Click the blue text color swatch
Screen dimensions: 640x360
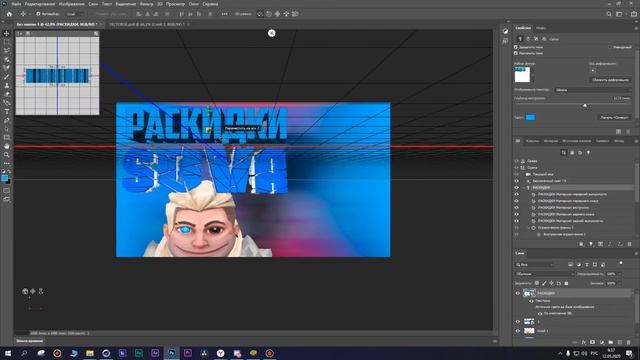[x=530, y=117]
